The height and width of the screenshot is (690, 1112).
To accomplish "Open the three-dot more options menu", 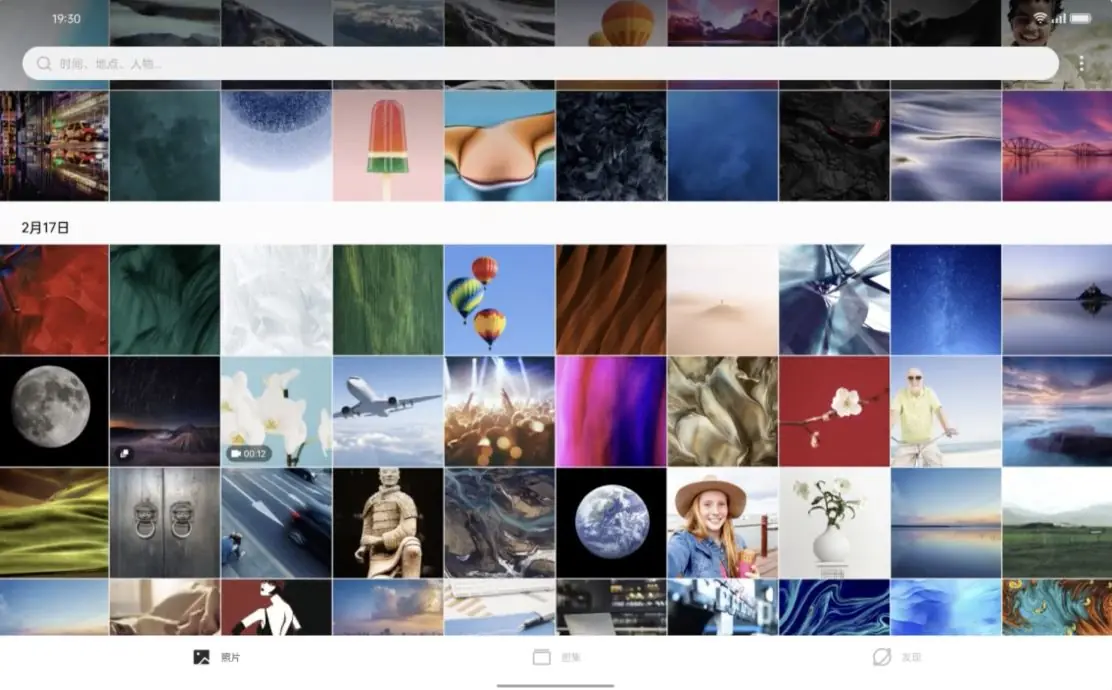I will (x=1081, y=64).
